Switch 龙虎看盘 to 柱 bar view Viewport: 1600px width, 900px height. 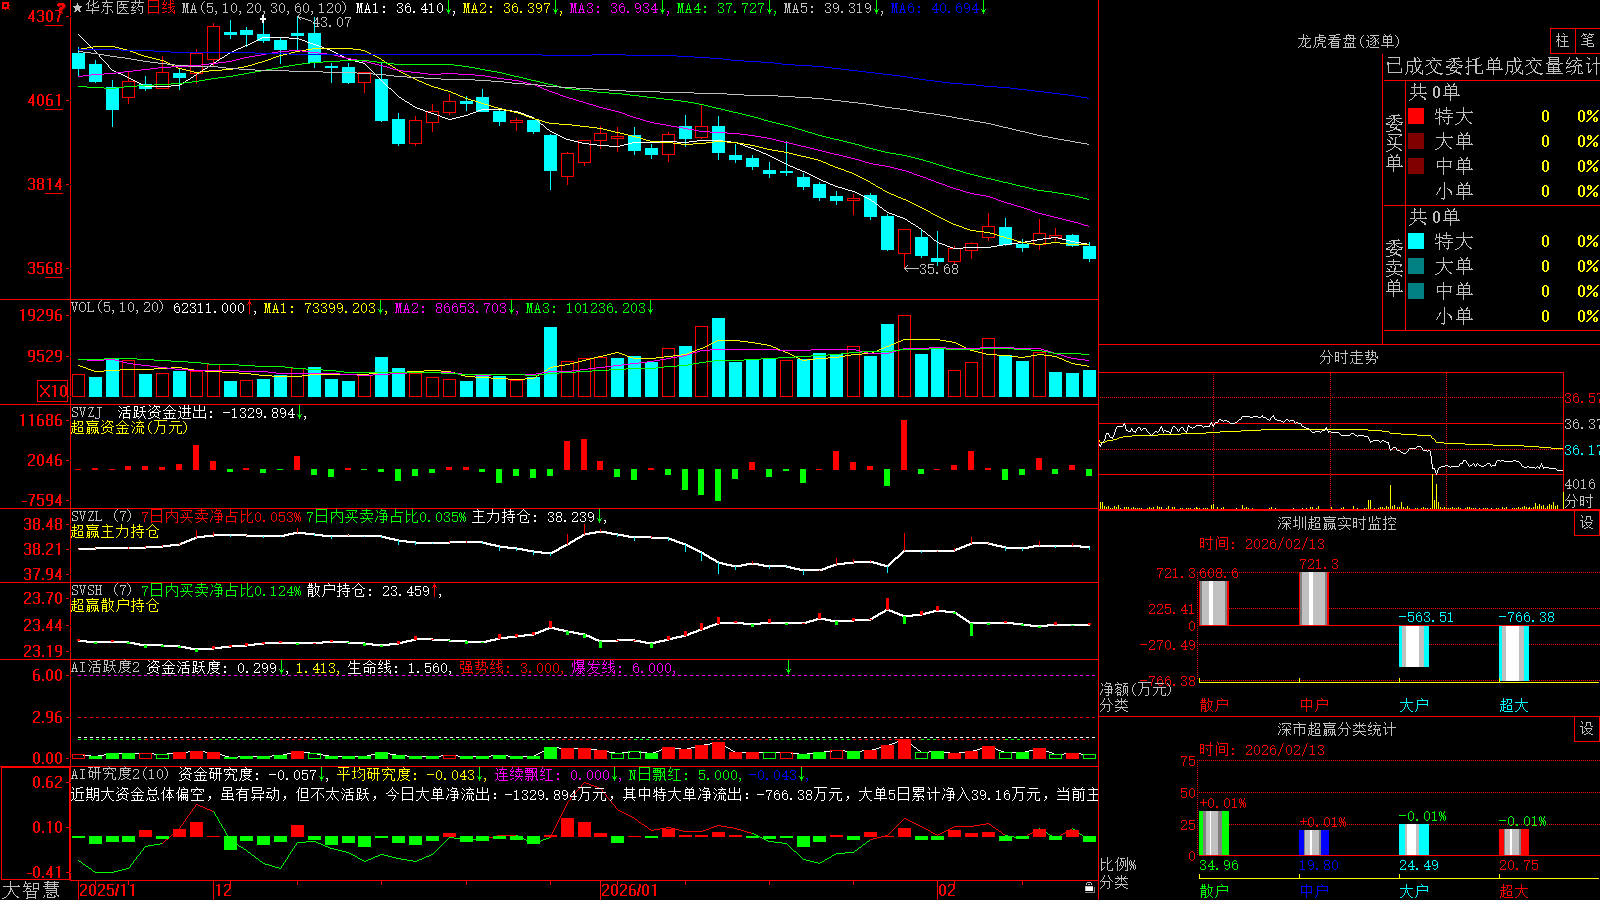coord(1562,41)
